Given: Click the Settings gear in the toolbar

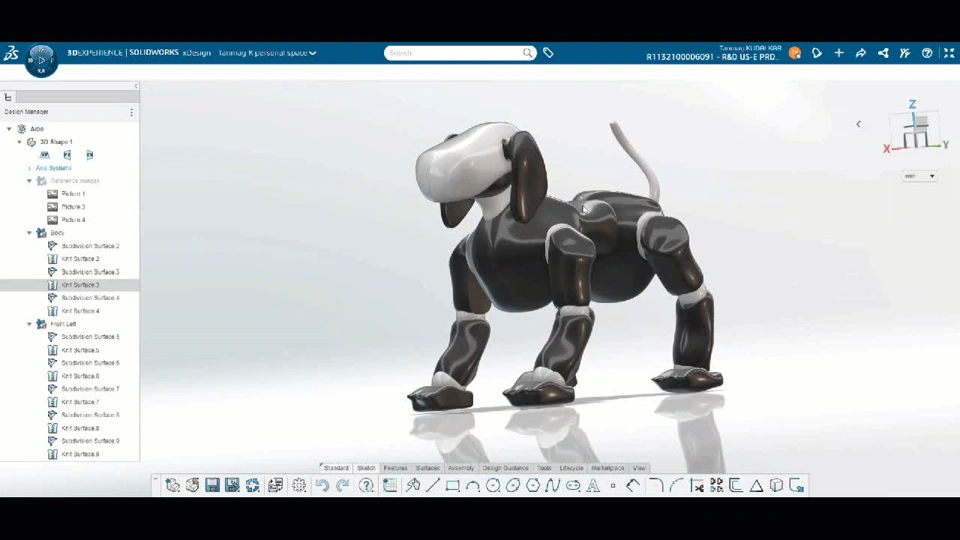Looking at the screenshot, I should (x=299, y=486).
